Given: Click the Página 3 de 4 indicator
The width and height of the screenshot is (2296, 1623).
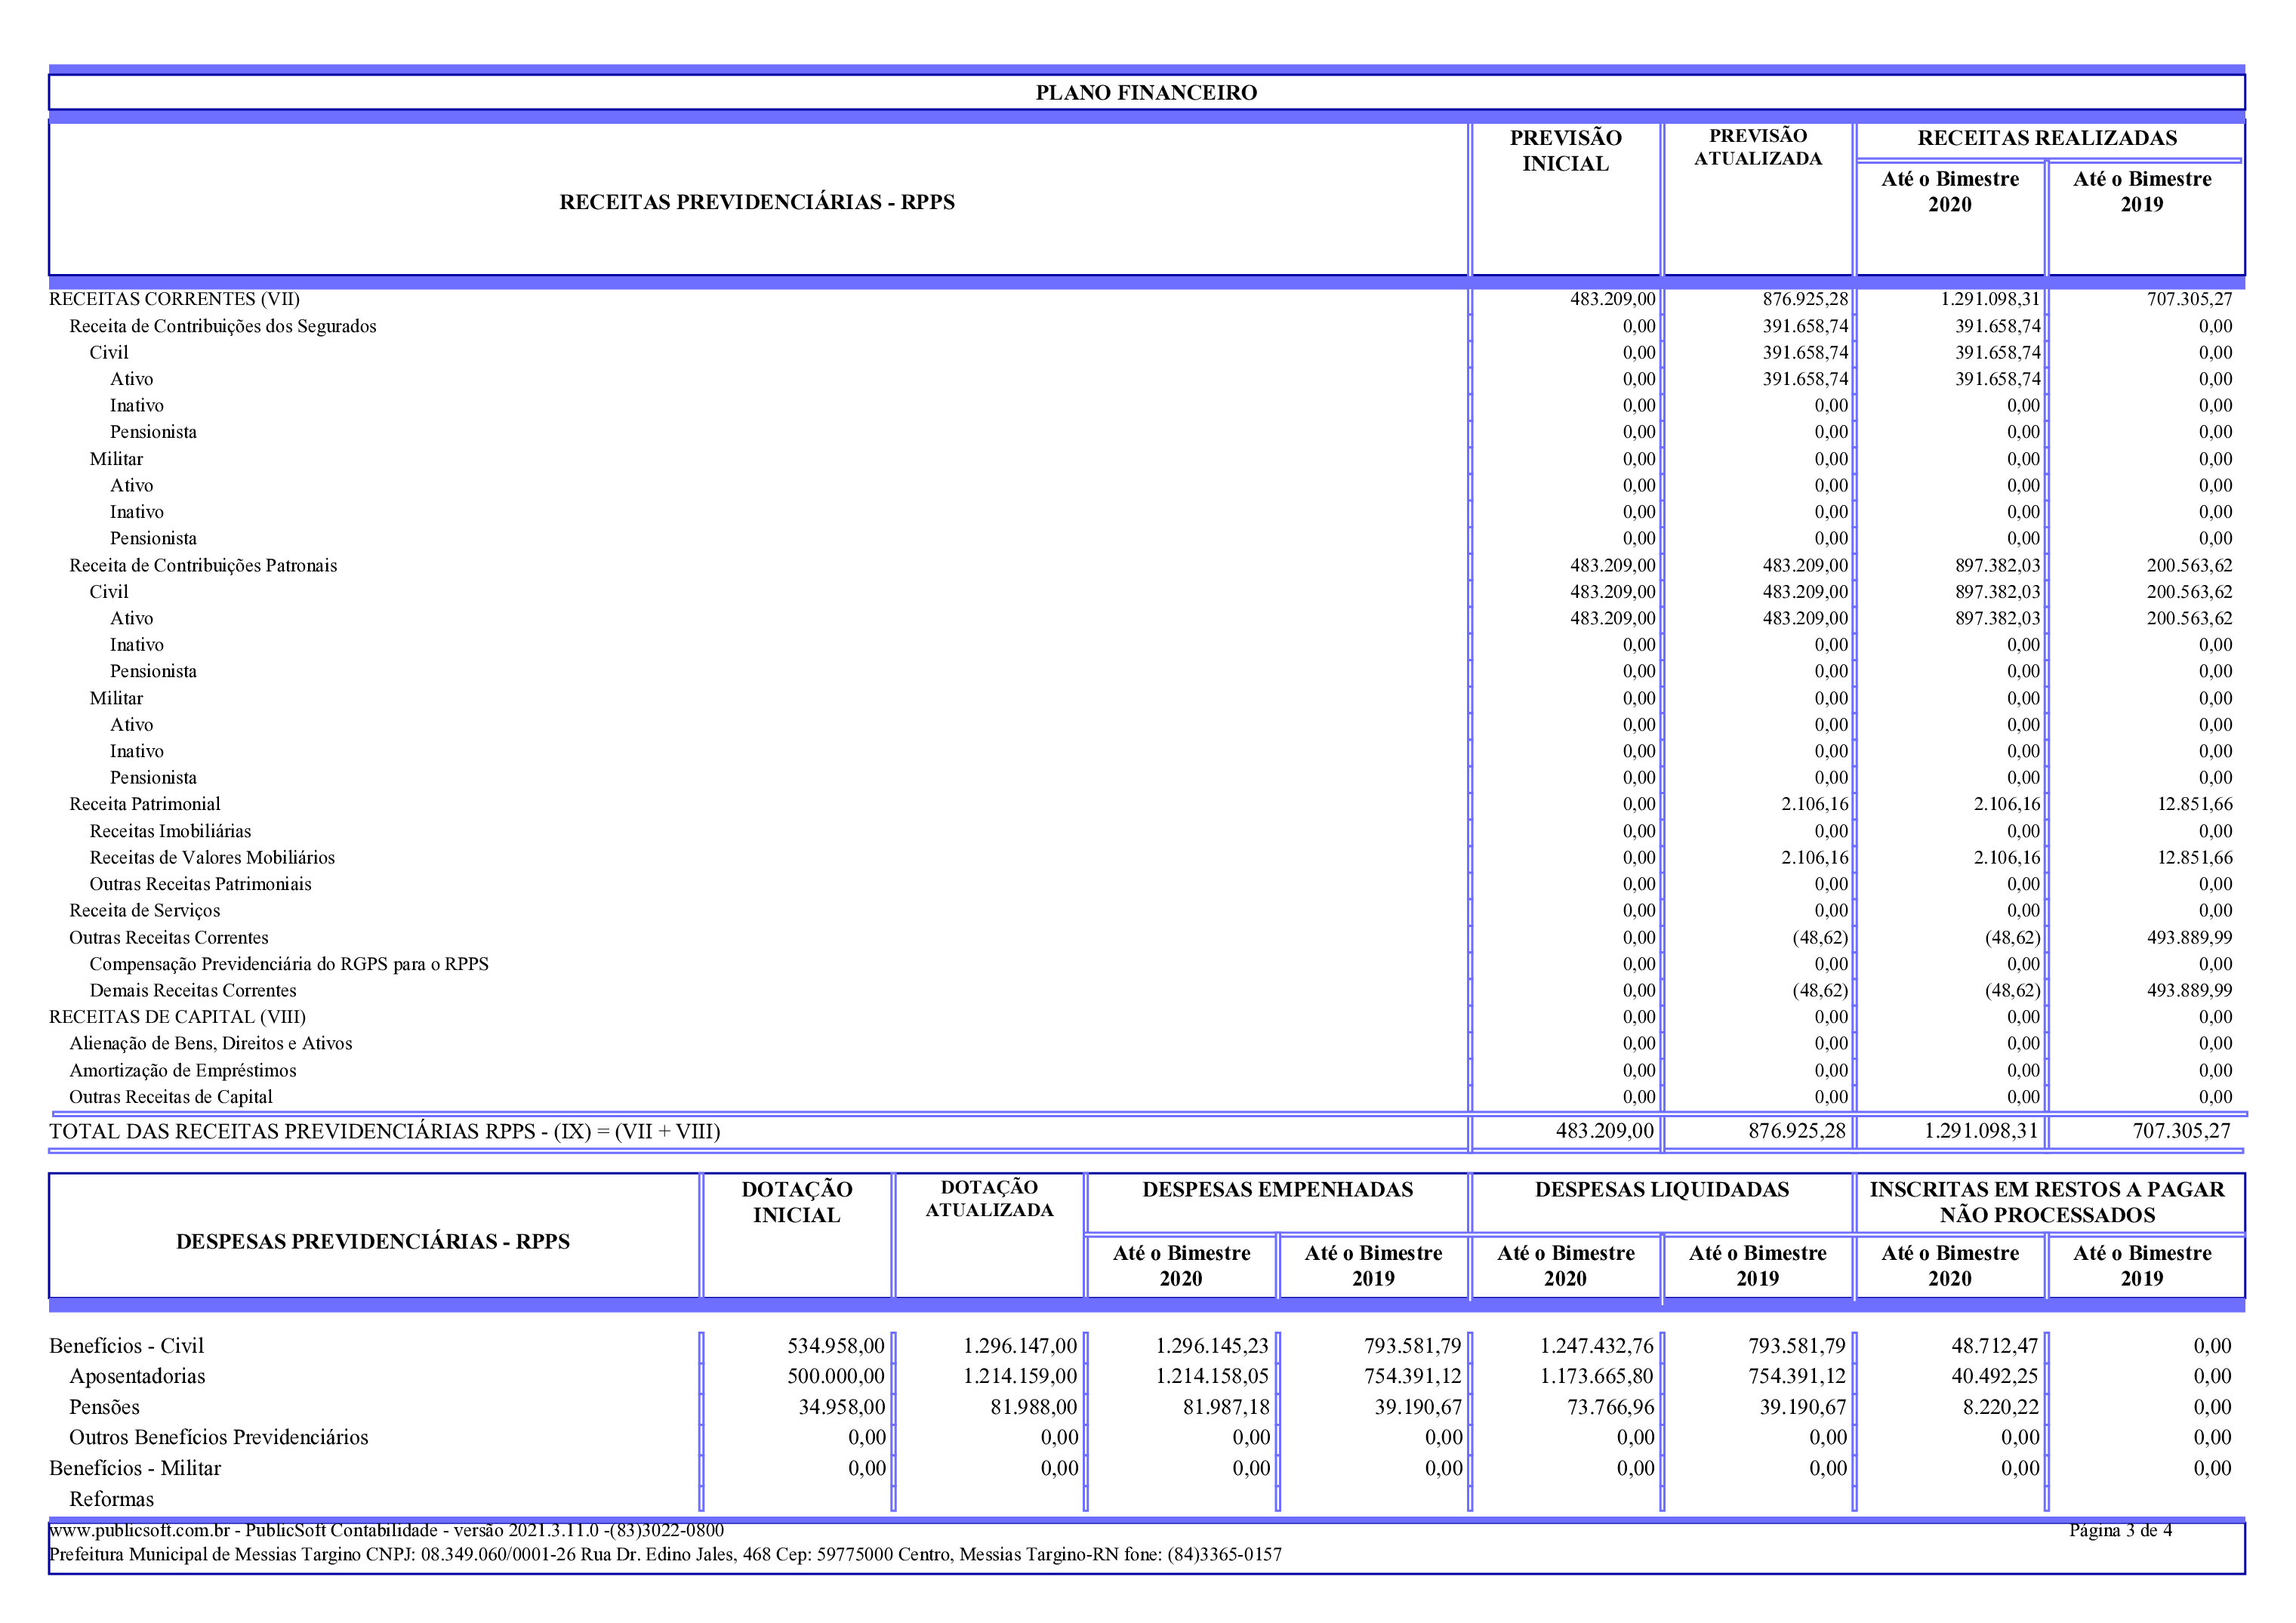Looking at the screenshot, I should [x=2120, y=1530].
